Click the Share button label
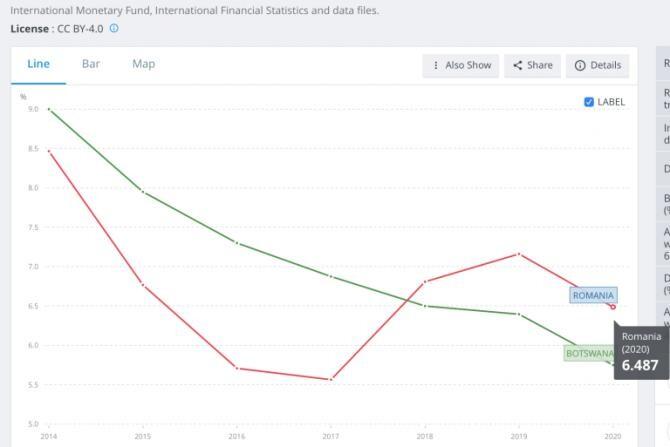The height and width of the screenshot is (447, 670). [539, 65]
